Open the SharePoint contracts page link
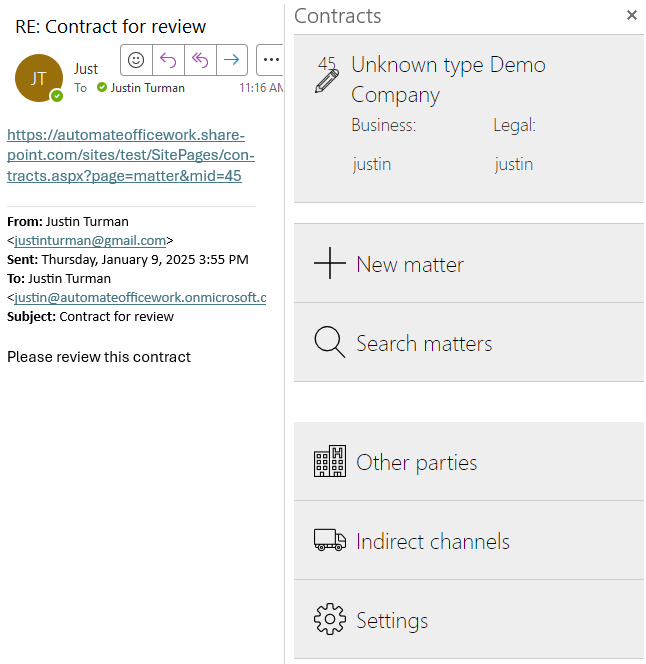The image size is (646, 664). coord(130,155)
